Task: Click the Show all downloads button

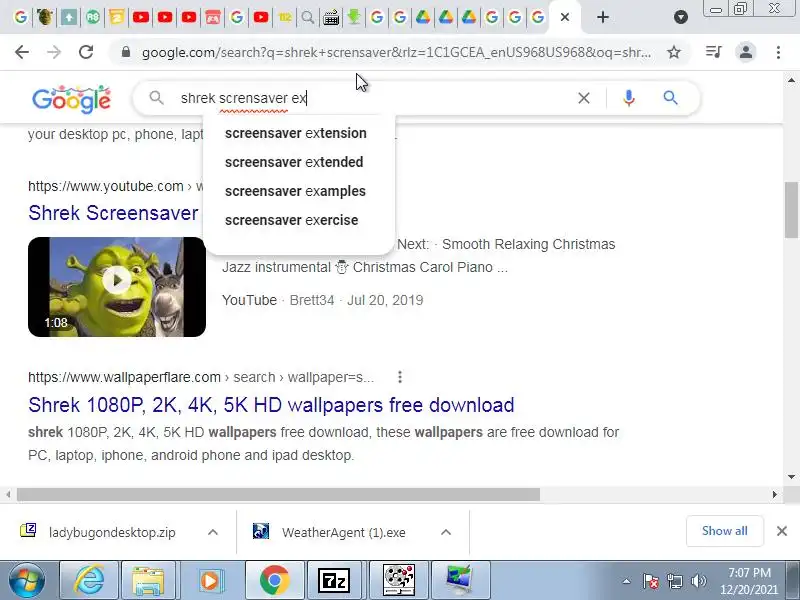Action: (x=724, y=531)
